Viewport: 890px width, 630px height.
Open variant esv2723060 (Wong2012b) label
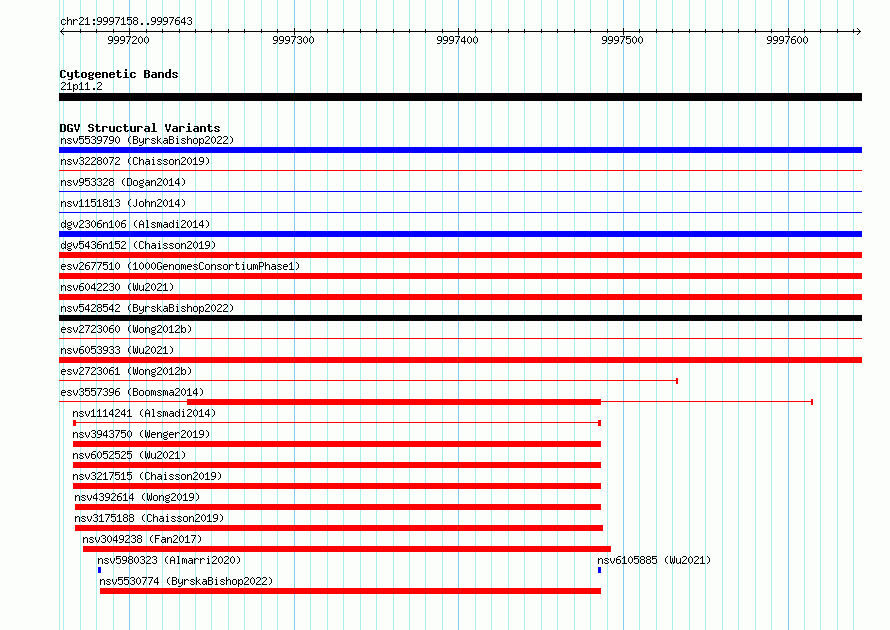pyautogui.click(x=126, y=329)
